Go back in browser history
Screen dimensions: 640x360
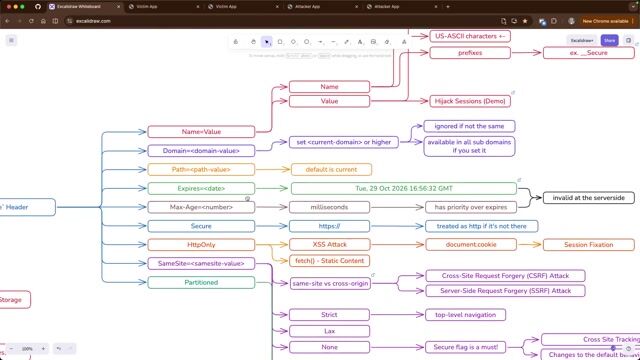point(7,21)
